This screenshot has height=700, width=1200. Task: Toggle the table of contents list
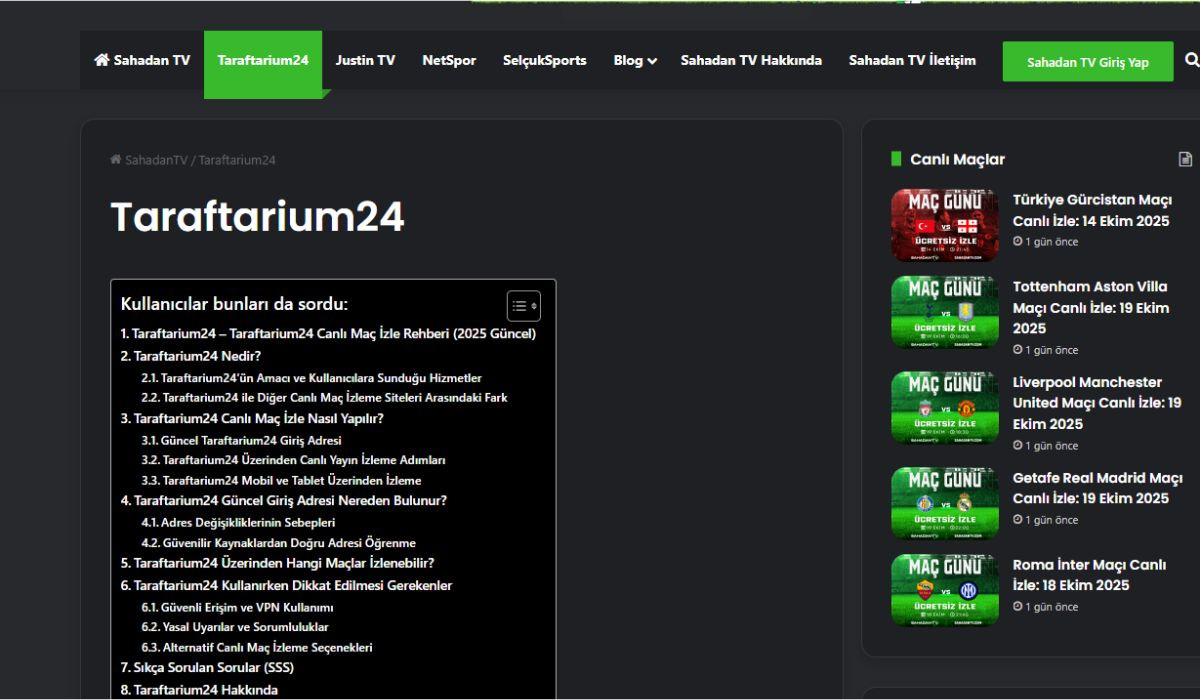[523, 306]
